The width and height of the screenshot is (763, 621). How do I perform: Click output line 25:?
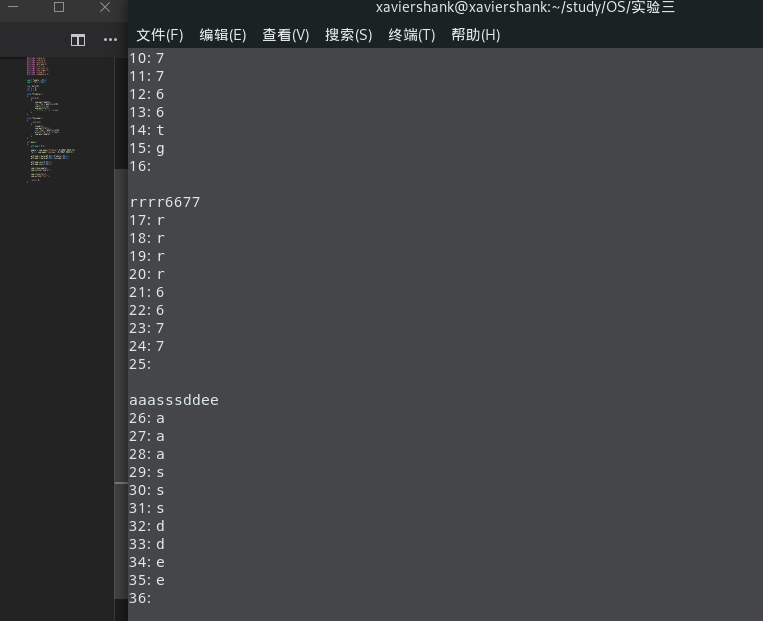(140, 365)
